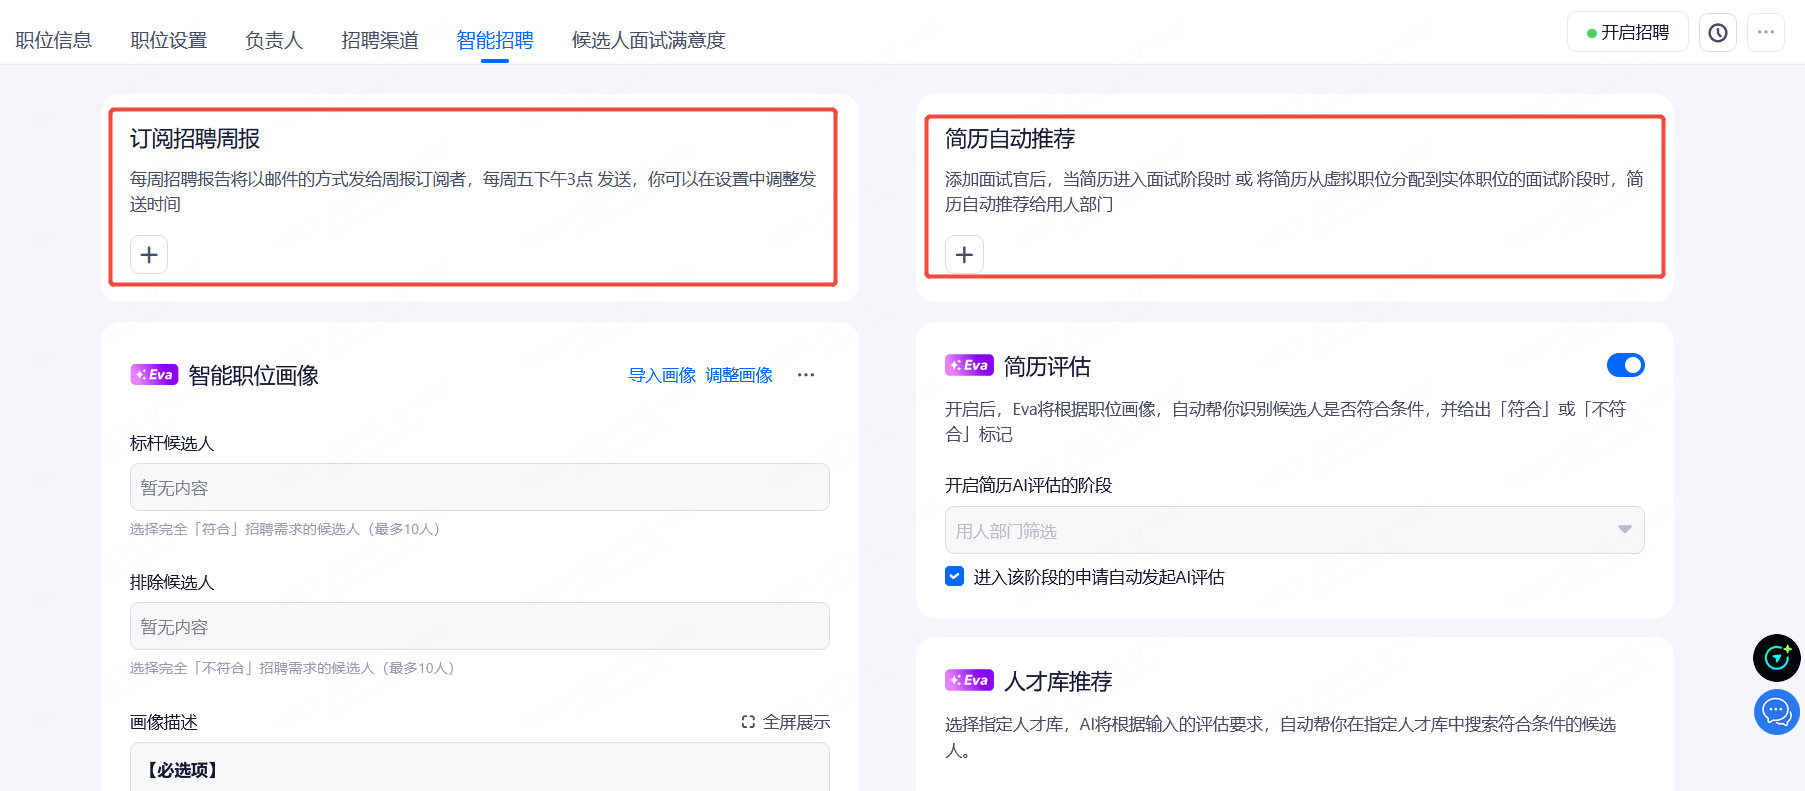Viewport: 1805px width, 791px height.
Task: Click the fullscreen 全屏展示 icon
Action: point(748,722)
